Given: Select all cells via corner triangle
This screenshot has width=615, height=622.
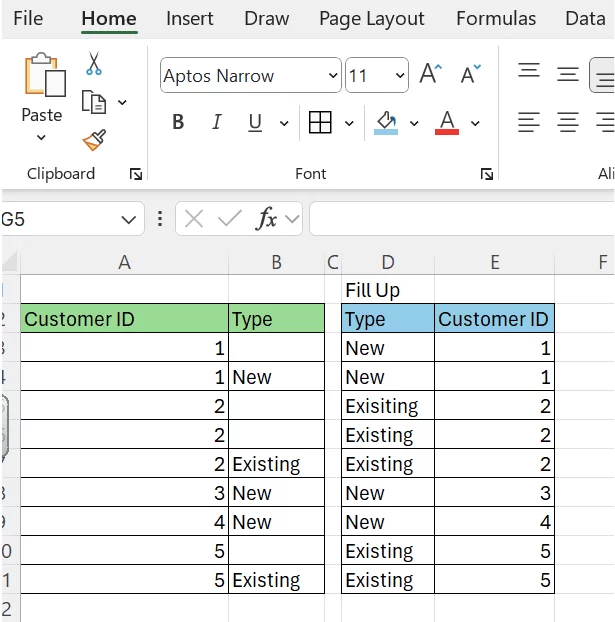Looking at the screenshot, I should pos(10,261).
